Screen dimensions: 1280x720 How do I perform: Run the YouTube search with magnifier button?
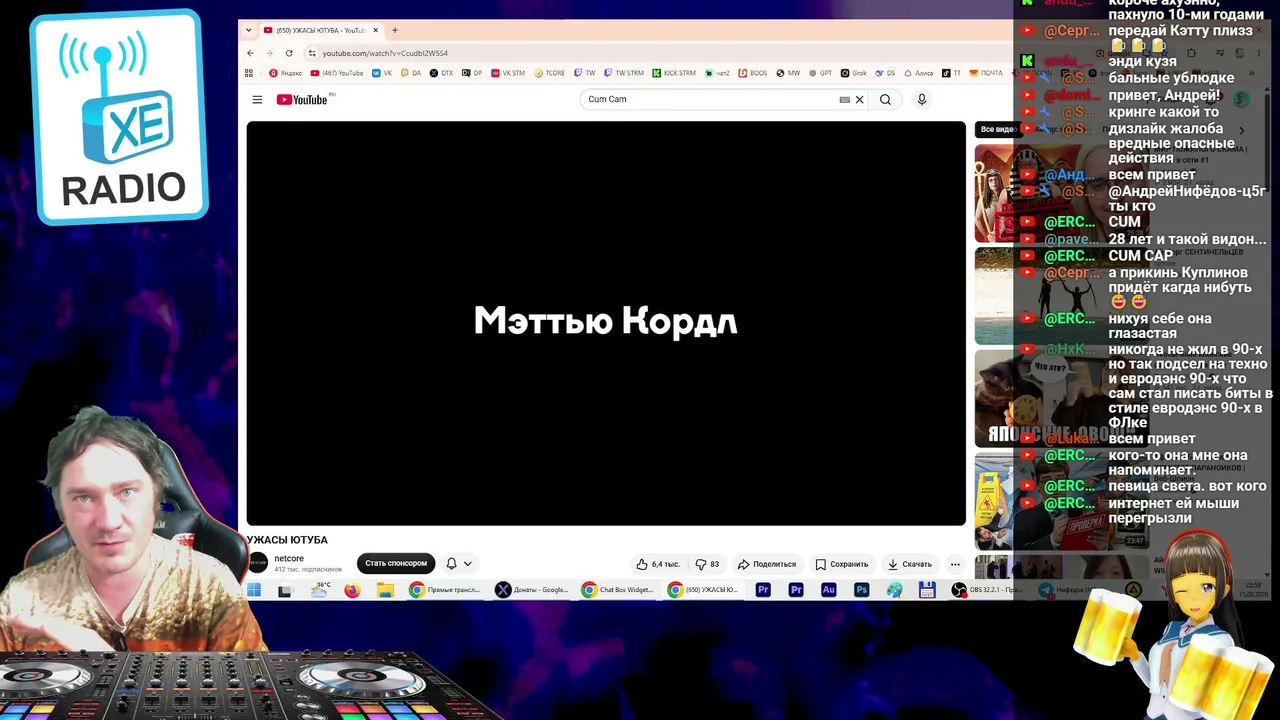885,100
